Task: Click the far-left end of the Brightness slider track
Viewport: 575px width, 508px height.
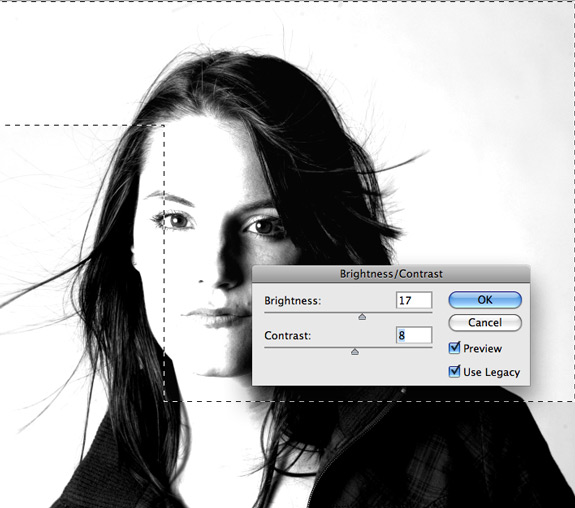Action: point(265,313)
